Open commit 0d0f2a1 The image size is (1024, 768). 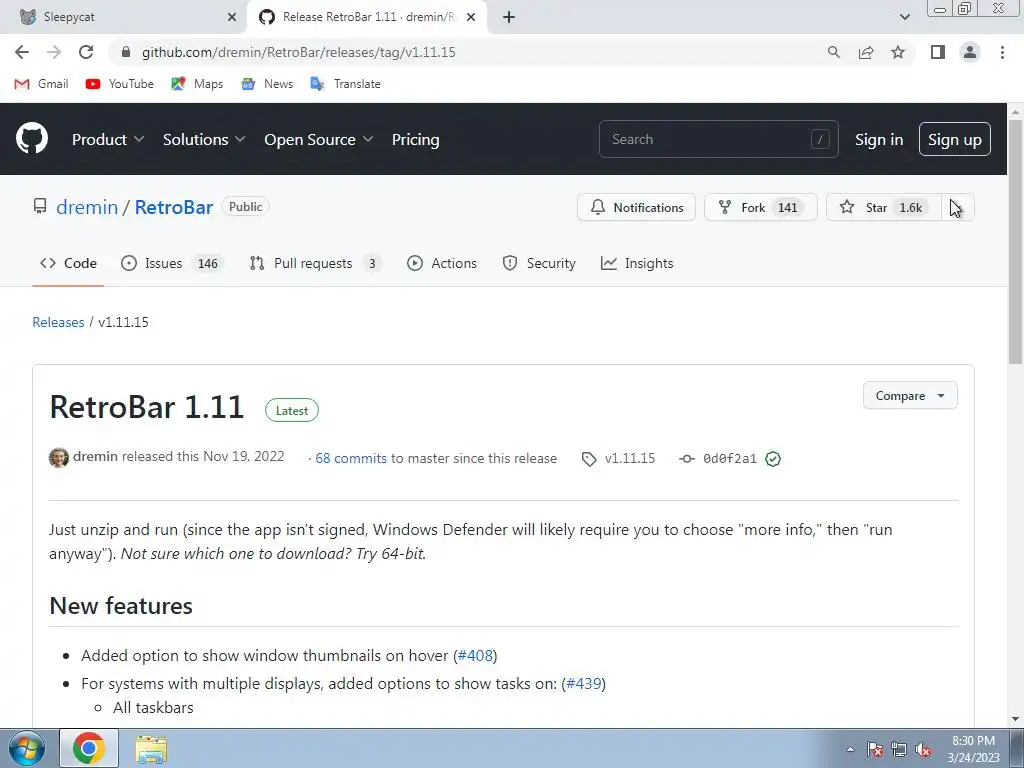pos(729,458)
